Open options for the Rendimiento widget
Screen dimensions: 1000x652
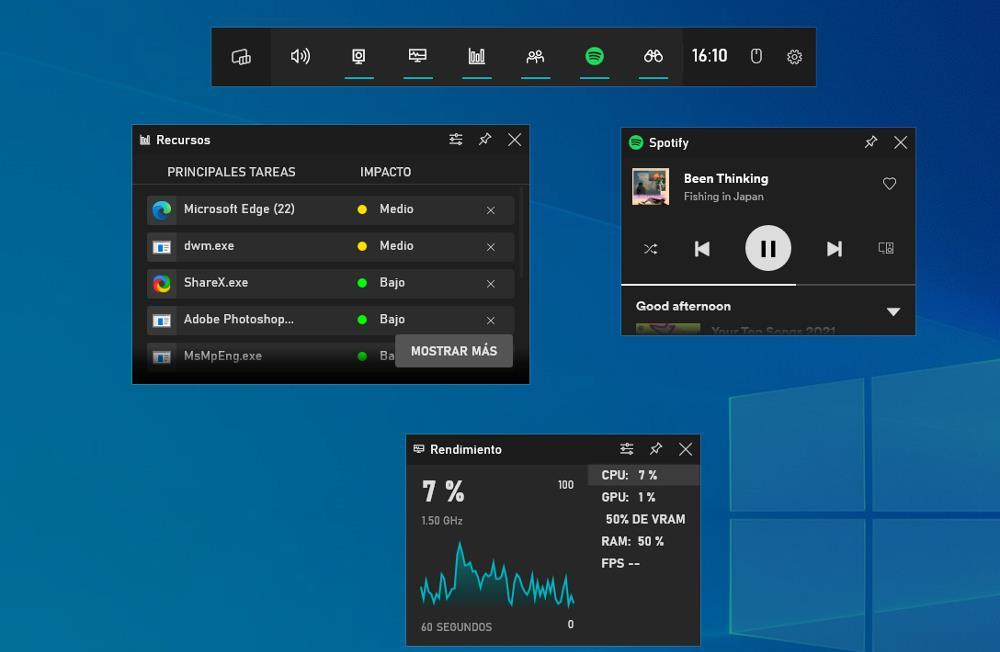point(627,449)
